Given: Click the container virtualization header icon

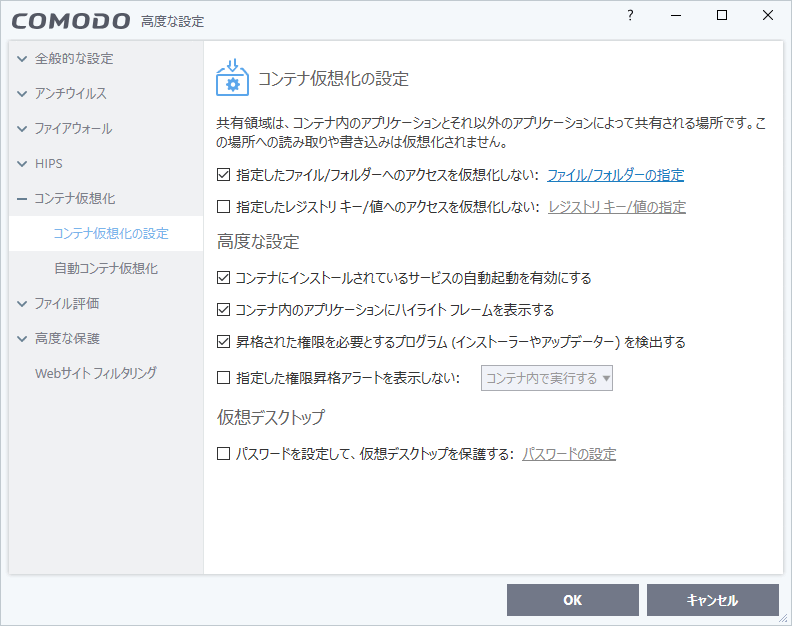Looking at the screenshot, I should click(233, 78).
